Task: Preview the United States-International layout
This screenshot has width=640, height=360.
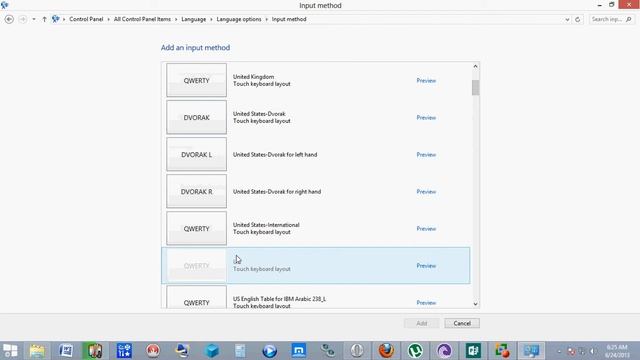Action: [426, 229]
